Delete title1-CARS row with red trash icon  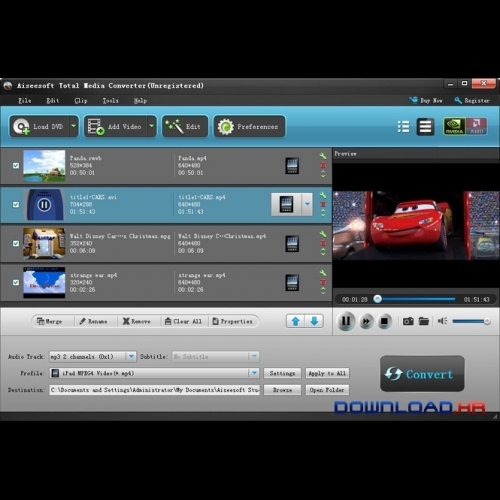(323, 204)
